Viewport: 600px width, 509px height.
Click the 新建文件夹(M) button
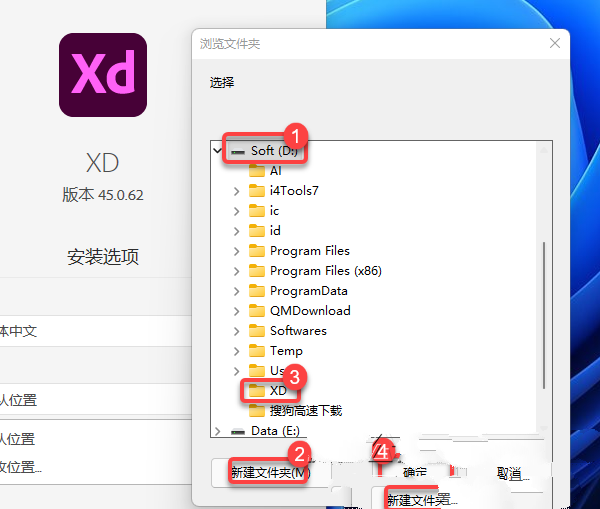point(269,473)
